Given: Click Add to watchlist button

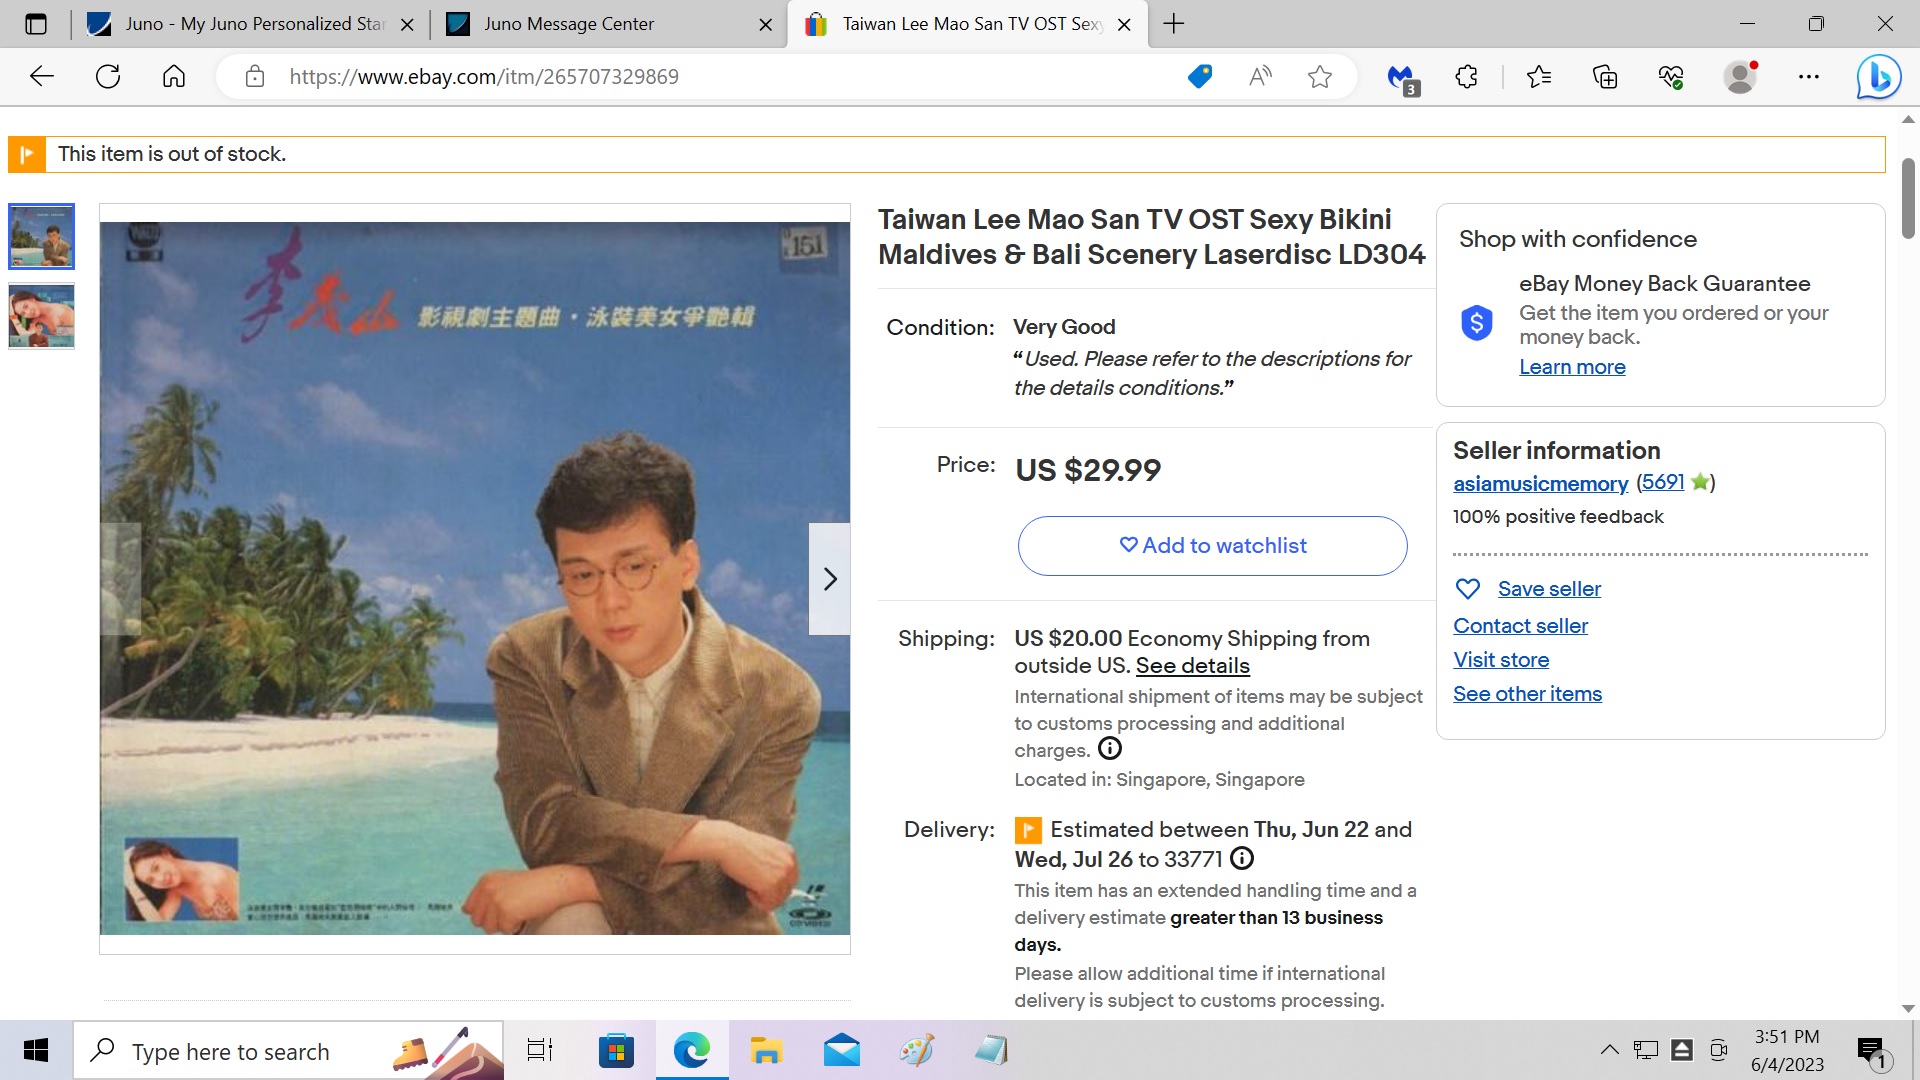Looking at the screenshot, I should [x=1212, y=546].
